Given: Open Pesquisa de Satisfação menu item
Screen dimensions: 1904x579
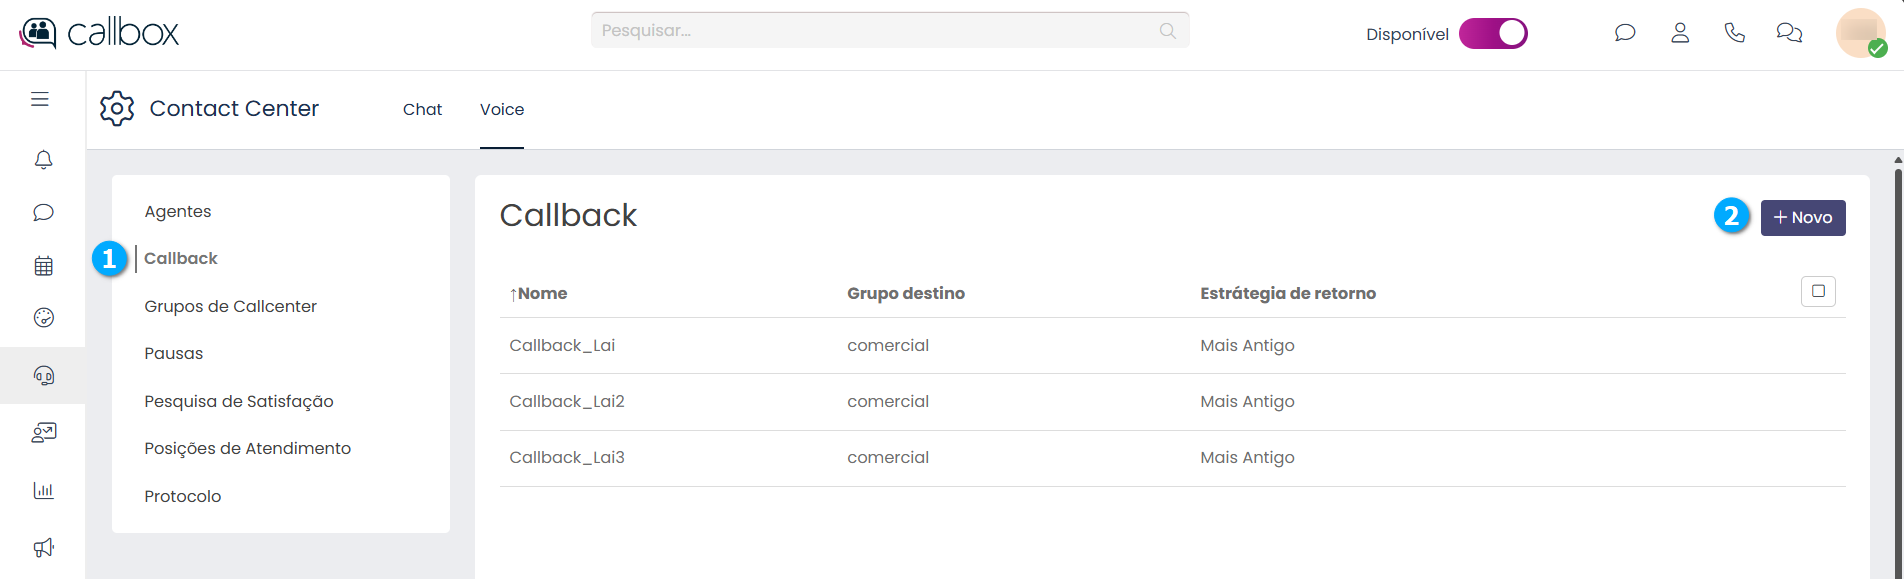Looking at the screenshot, I should click(x=239, y=401).
